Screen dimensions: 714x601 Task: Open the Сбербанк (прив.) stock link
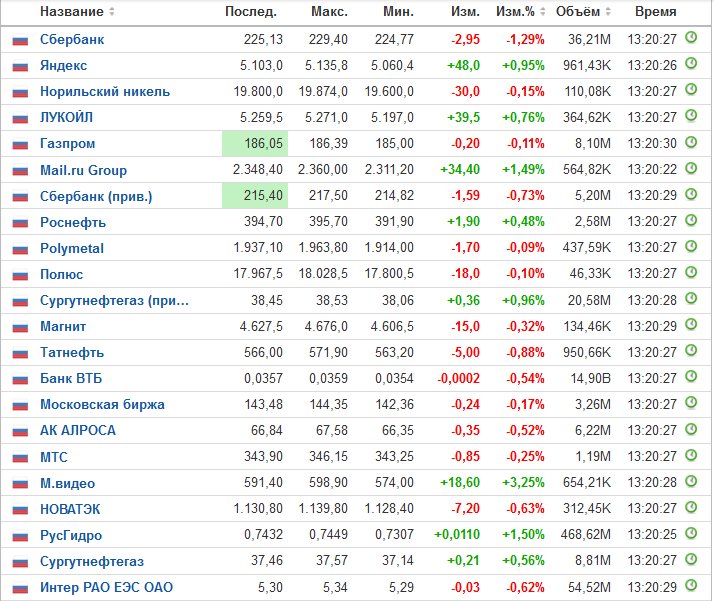(96, 196)
